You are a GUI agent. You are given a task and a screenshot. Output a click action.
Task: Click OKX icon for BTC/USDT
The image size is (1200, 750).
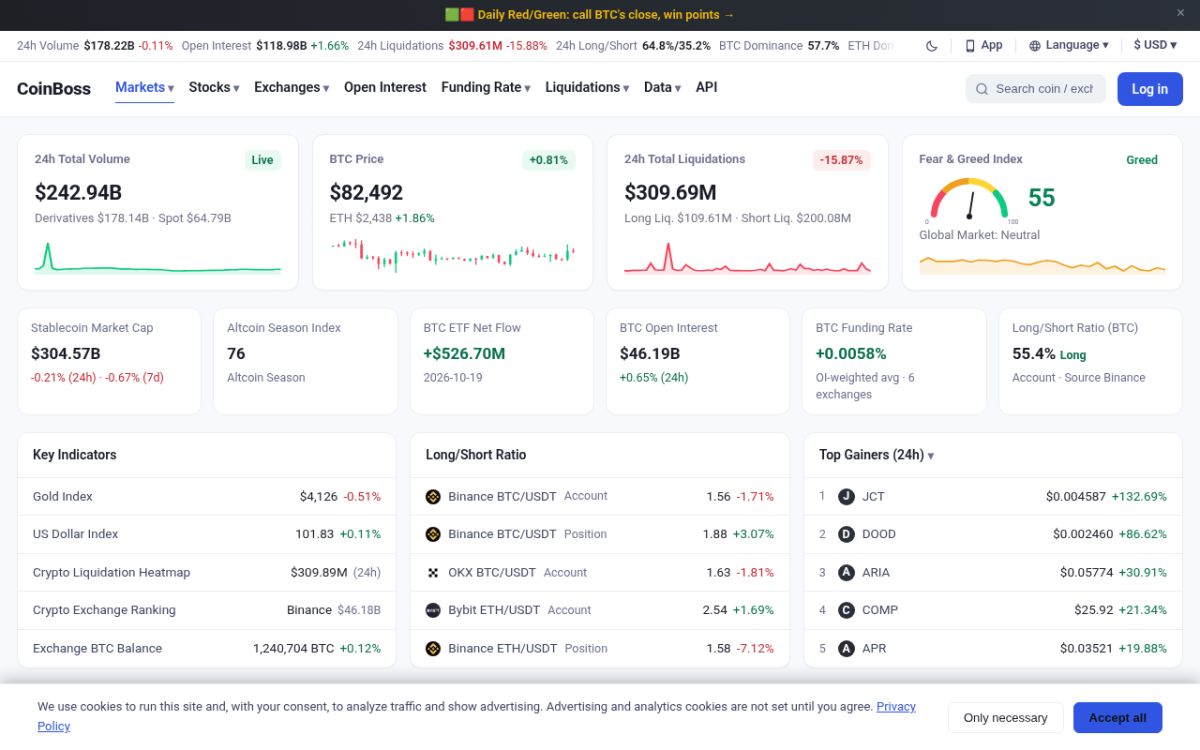(x=433, y=572)
